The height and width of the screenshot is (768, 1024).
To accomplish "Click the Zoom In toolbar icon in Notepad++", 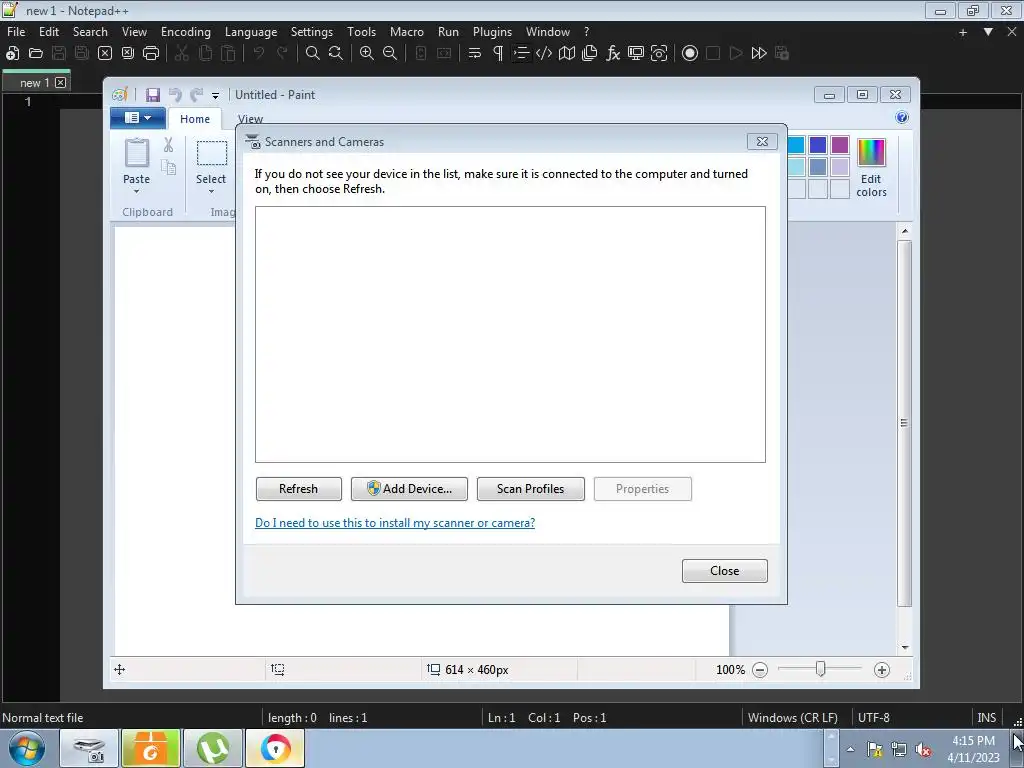I will [x=366, y=54].
